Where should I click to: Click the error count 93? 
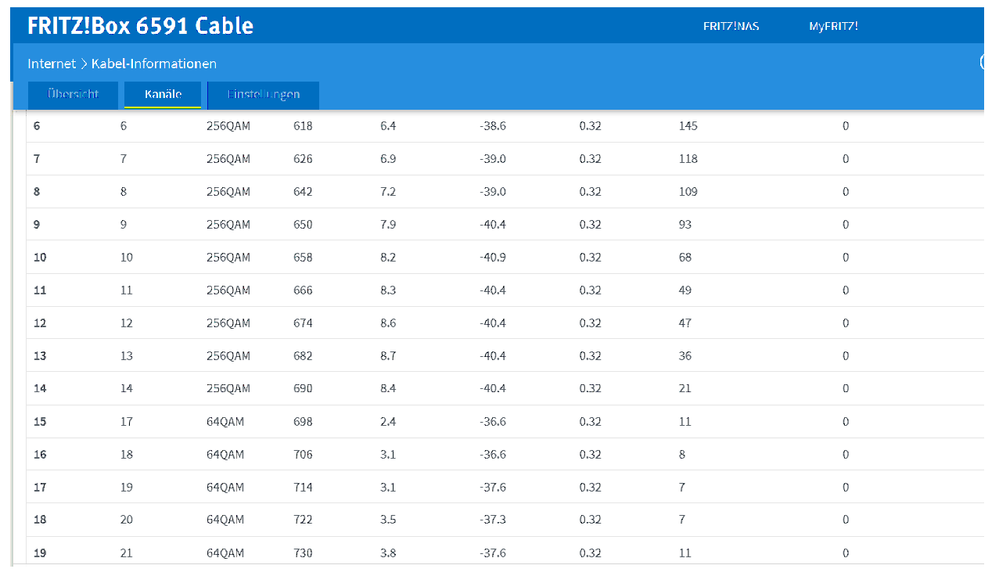(x=685, y=225)
